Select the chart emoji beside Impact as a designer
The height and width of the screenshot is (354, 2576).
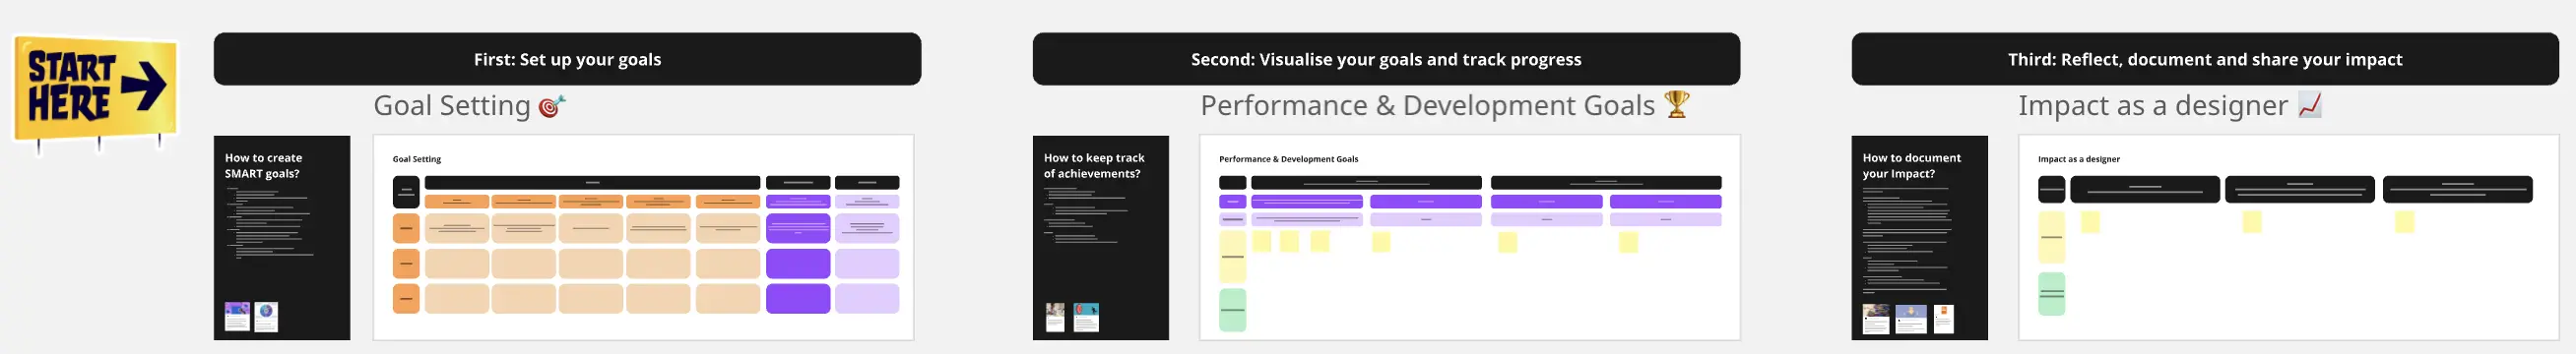(2310, 105)
